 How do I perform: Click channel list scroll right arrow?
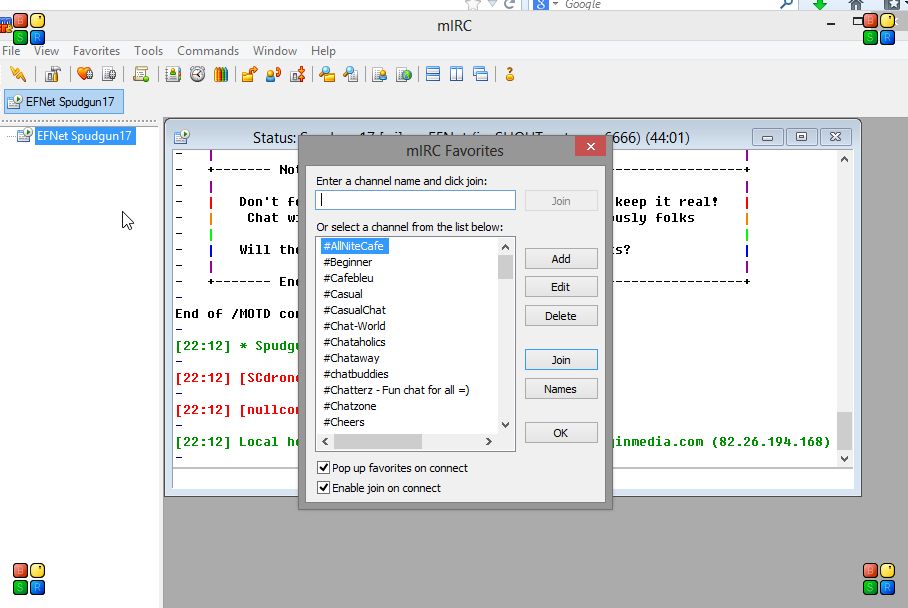click(x=489, y=441)
